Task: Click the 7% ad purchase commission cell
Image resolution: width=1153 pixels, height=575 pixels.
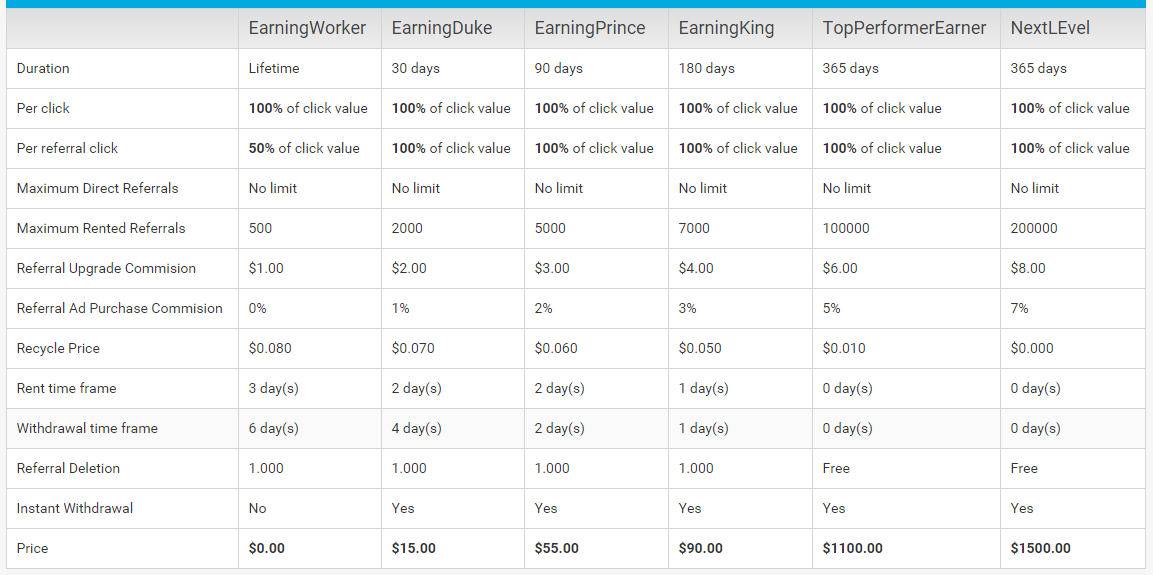Action: point(1019,308)
